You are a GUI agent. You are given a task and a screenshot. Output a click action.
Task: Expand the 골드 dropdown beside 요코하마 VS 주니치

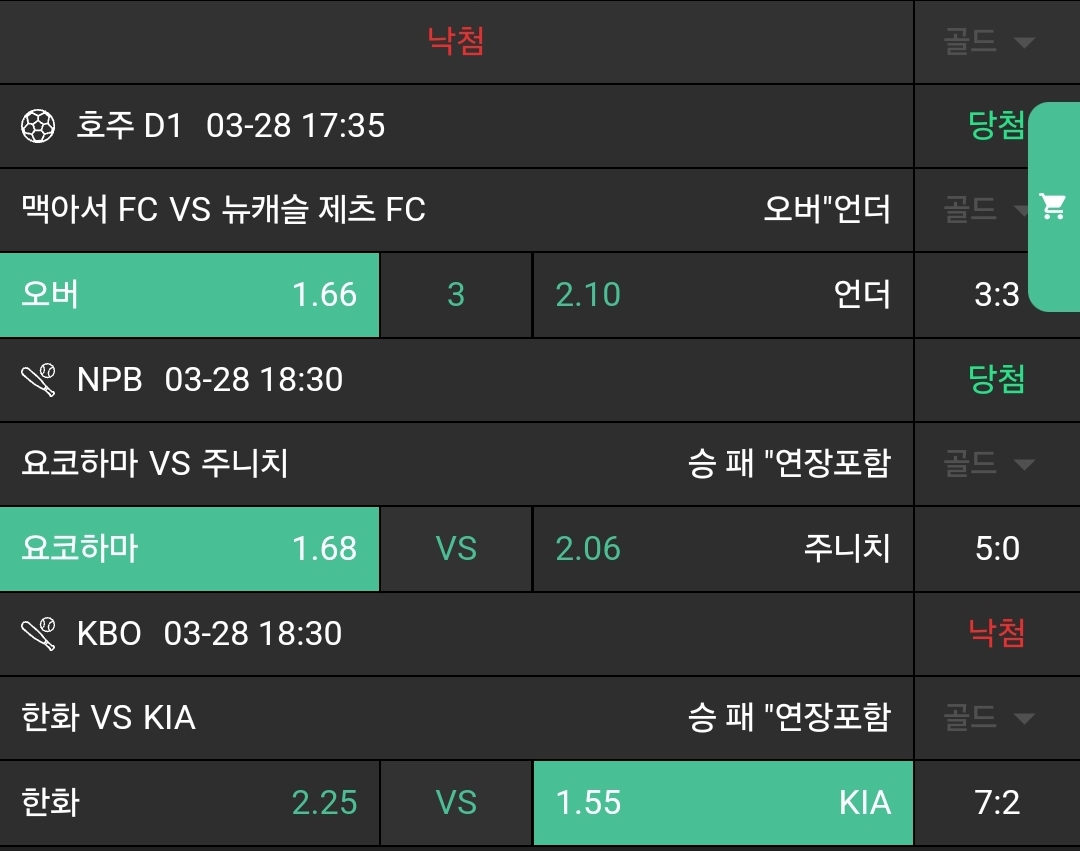[988, 464]
